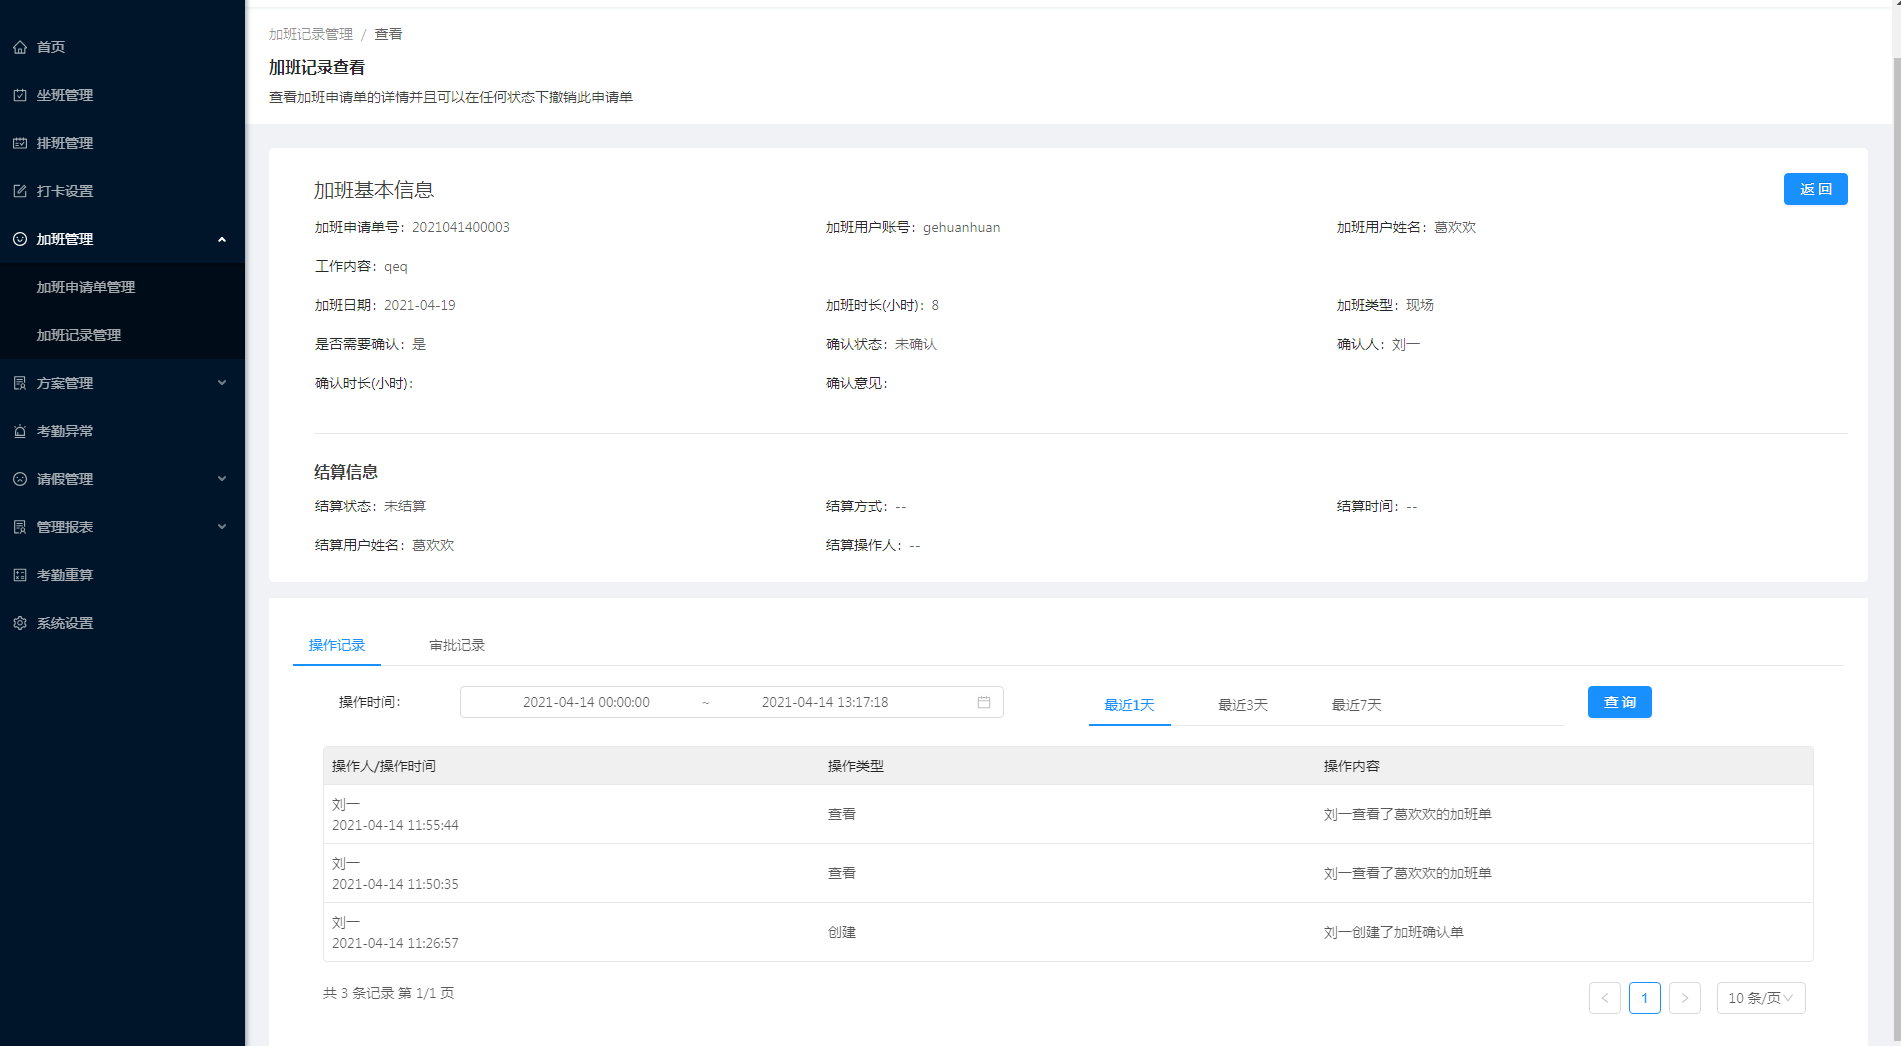Click the start datetime 2021-04-14 00:00:00 field
Screen dimensions: 1901x1046
(586, 702)
